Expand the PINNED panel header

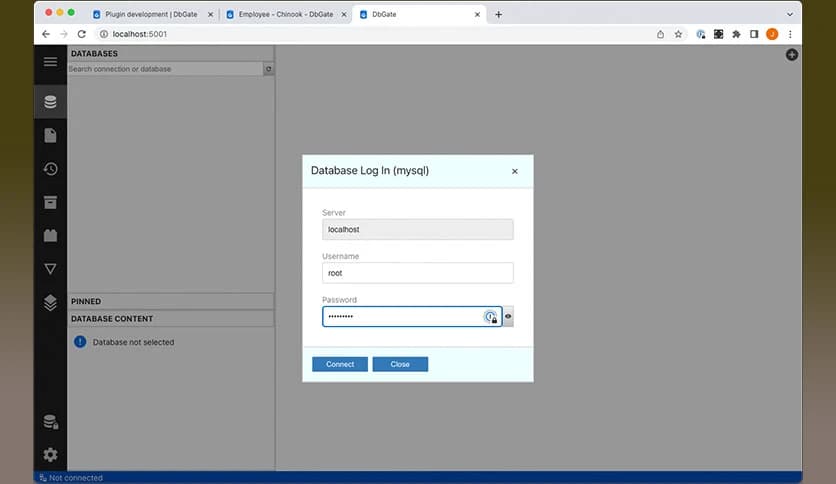pyautogui.click(x=170, y=301)
